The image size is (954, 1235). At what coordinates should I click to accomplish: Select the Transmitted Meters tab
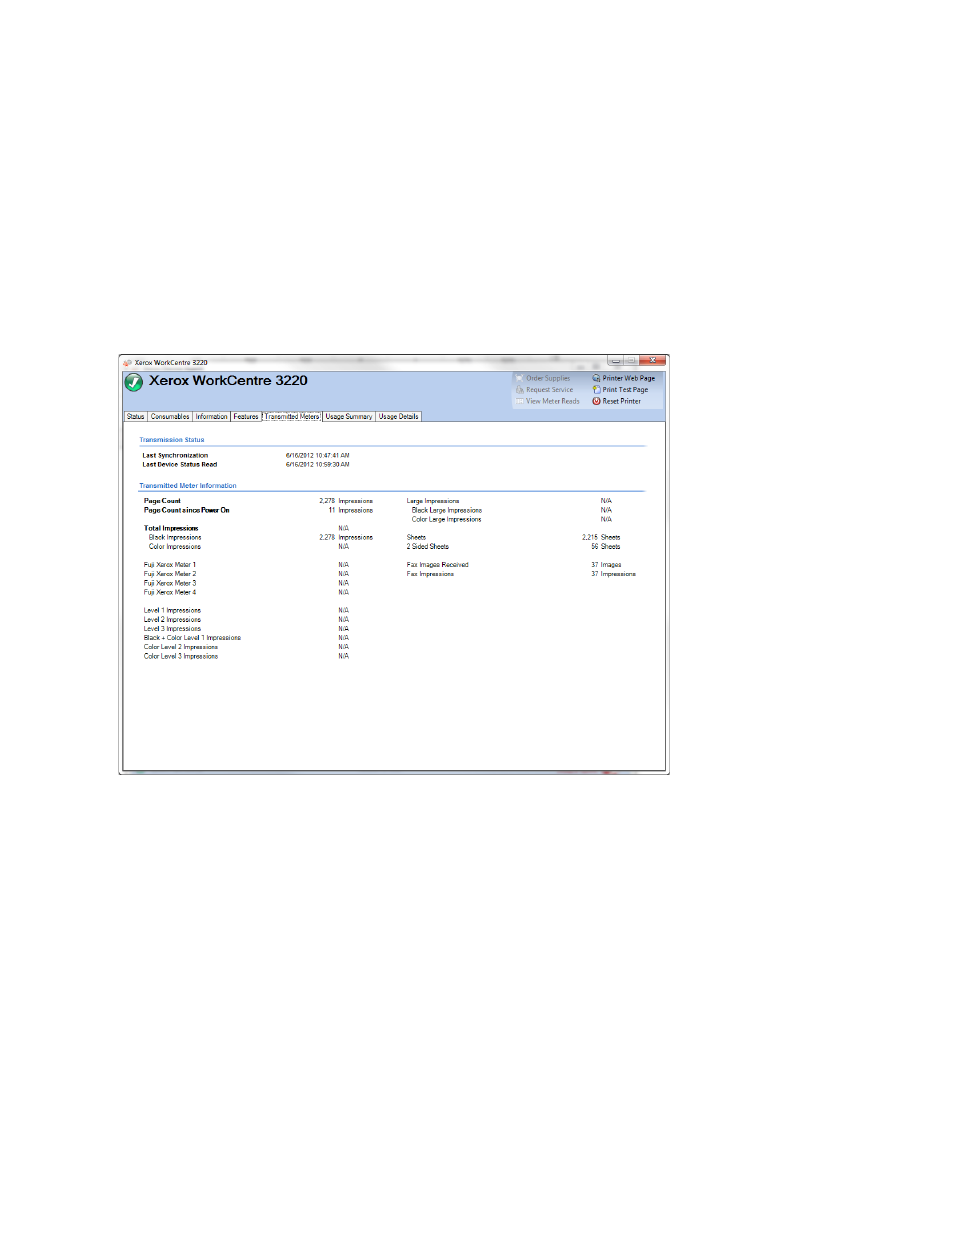pos(292,416)
